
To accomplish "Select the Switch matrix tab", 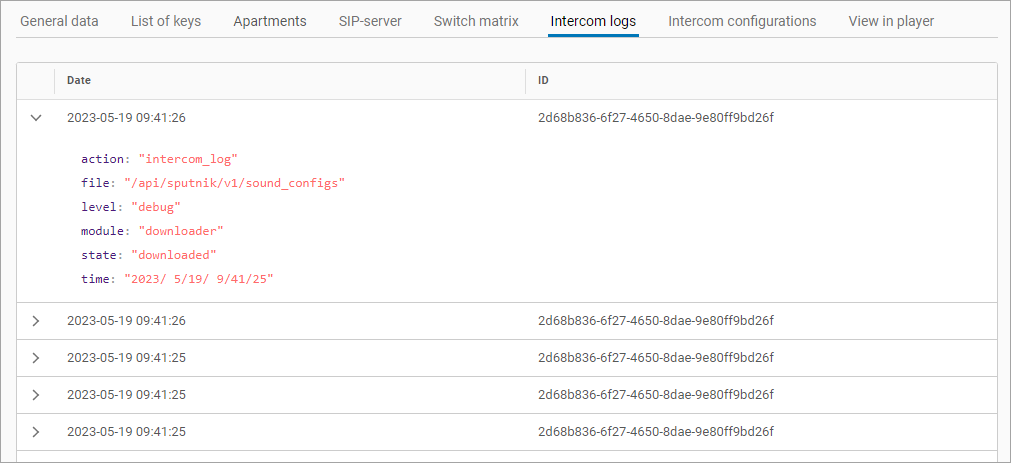I will tap(476, 21).
